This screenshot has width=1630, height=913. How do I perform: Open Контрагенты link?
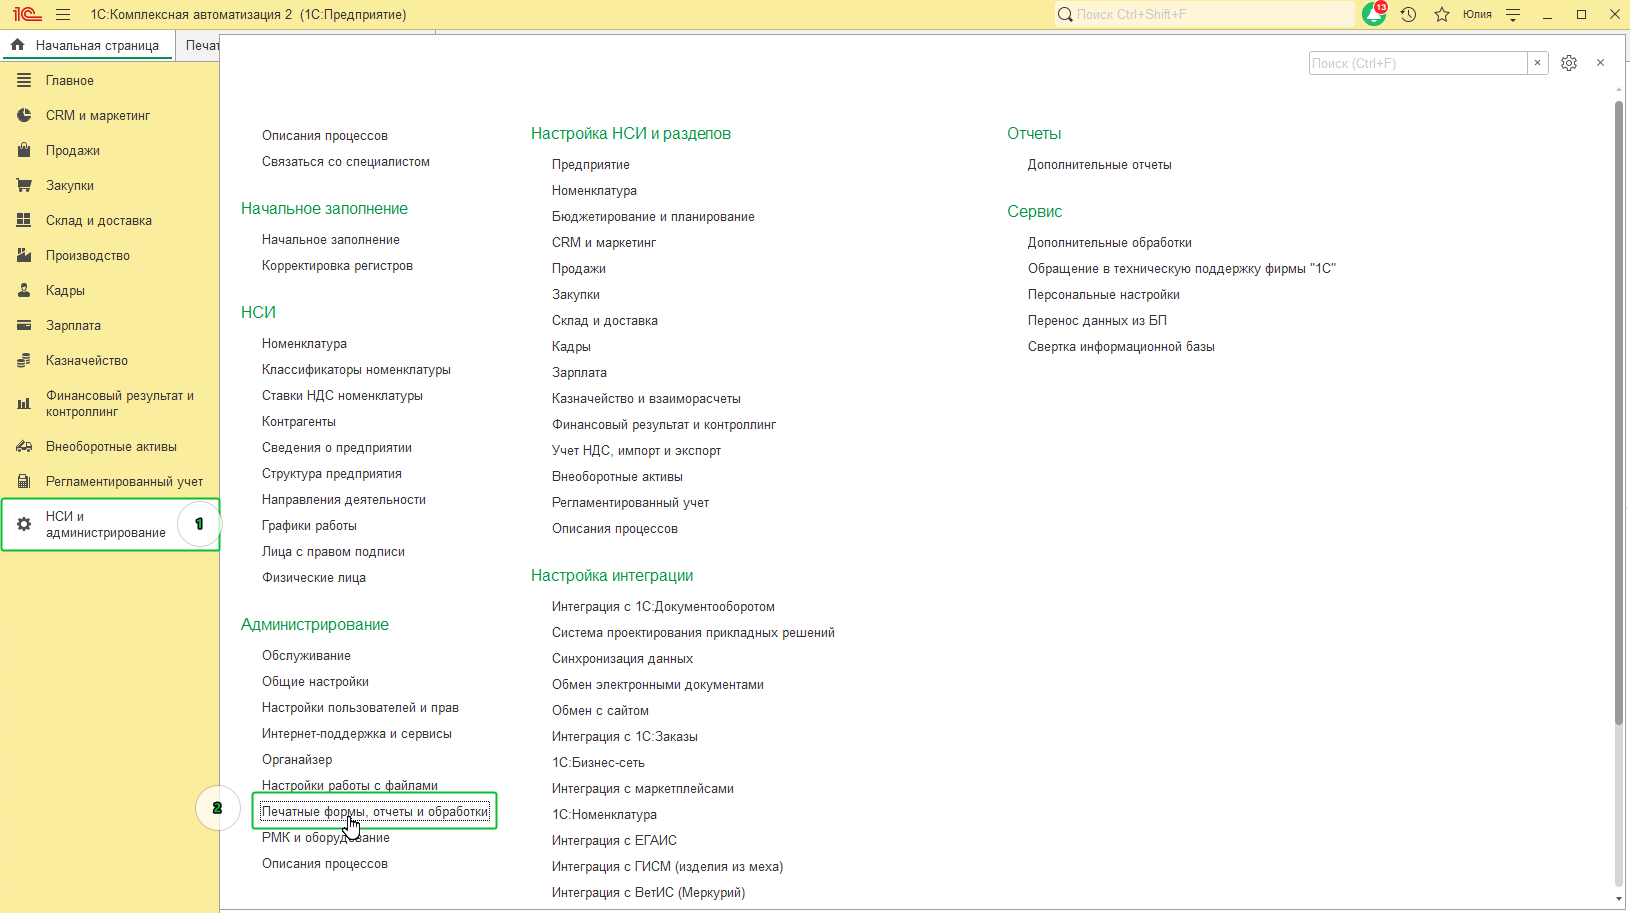299,421
